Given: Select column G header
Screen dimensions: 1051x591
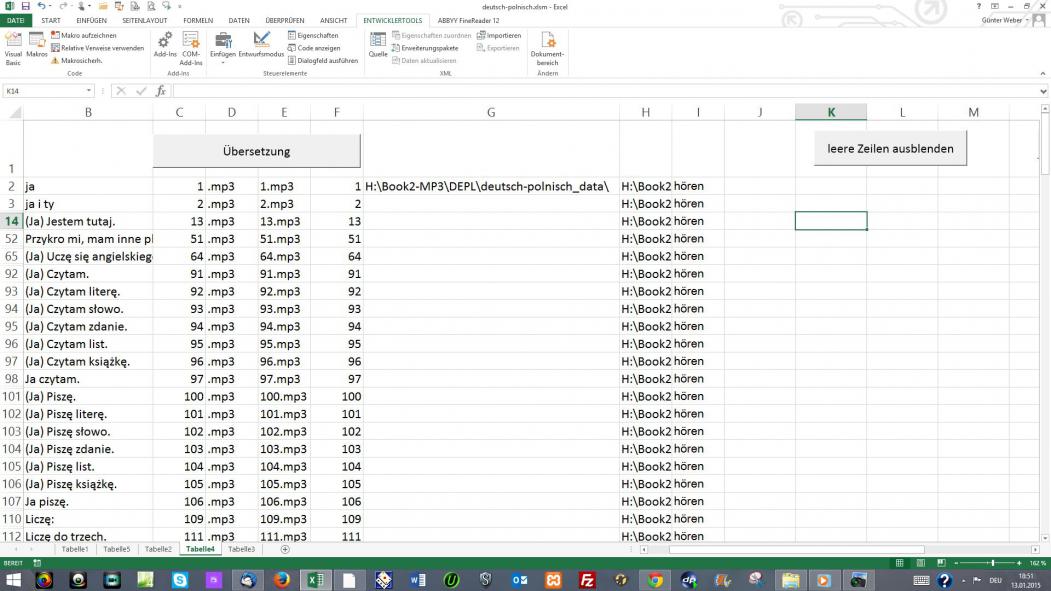Looking at the screenshot, I should [x=491, y=113].
